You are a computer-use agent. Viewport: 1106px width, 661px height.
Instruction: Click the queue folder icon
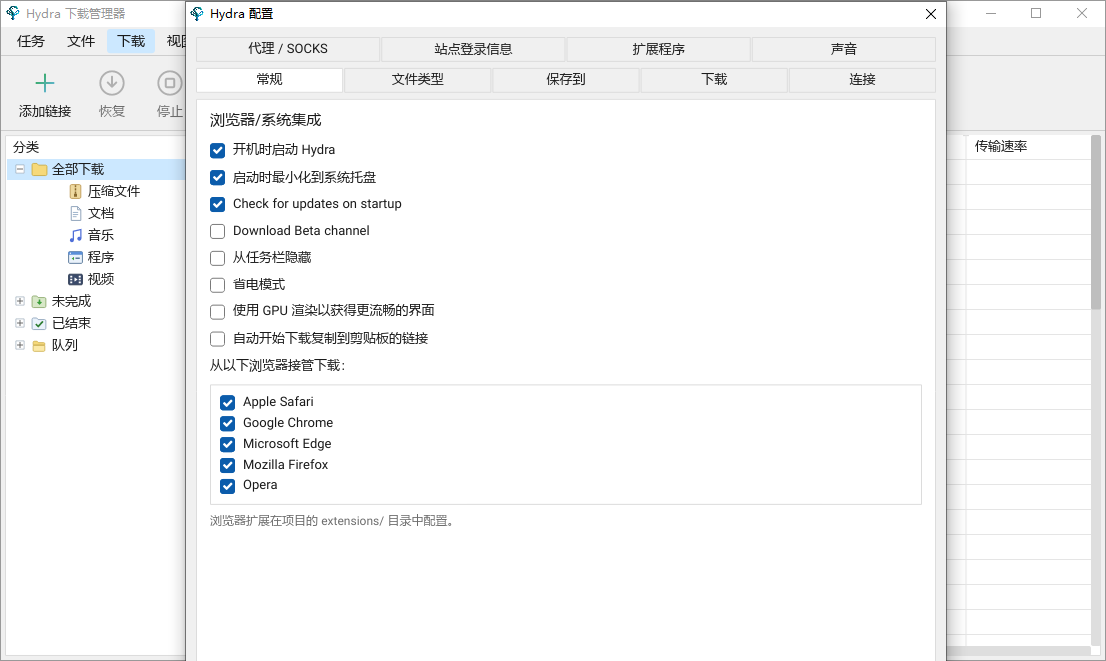point(40,346)
